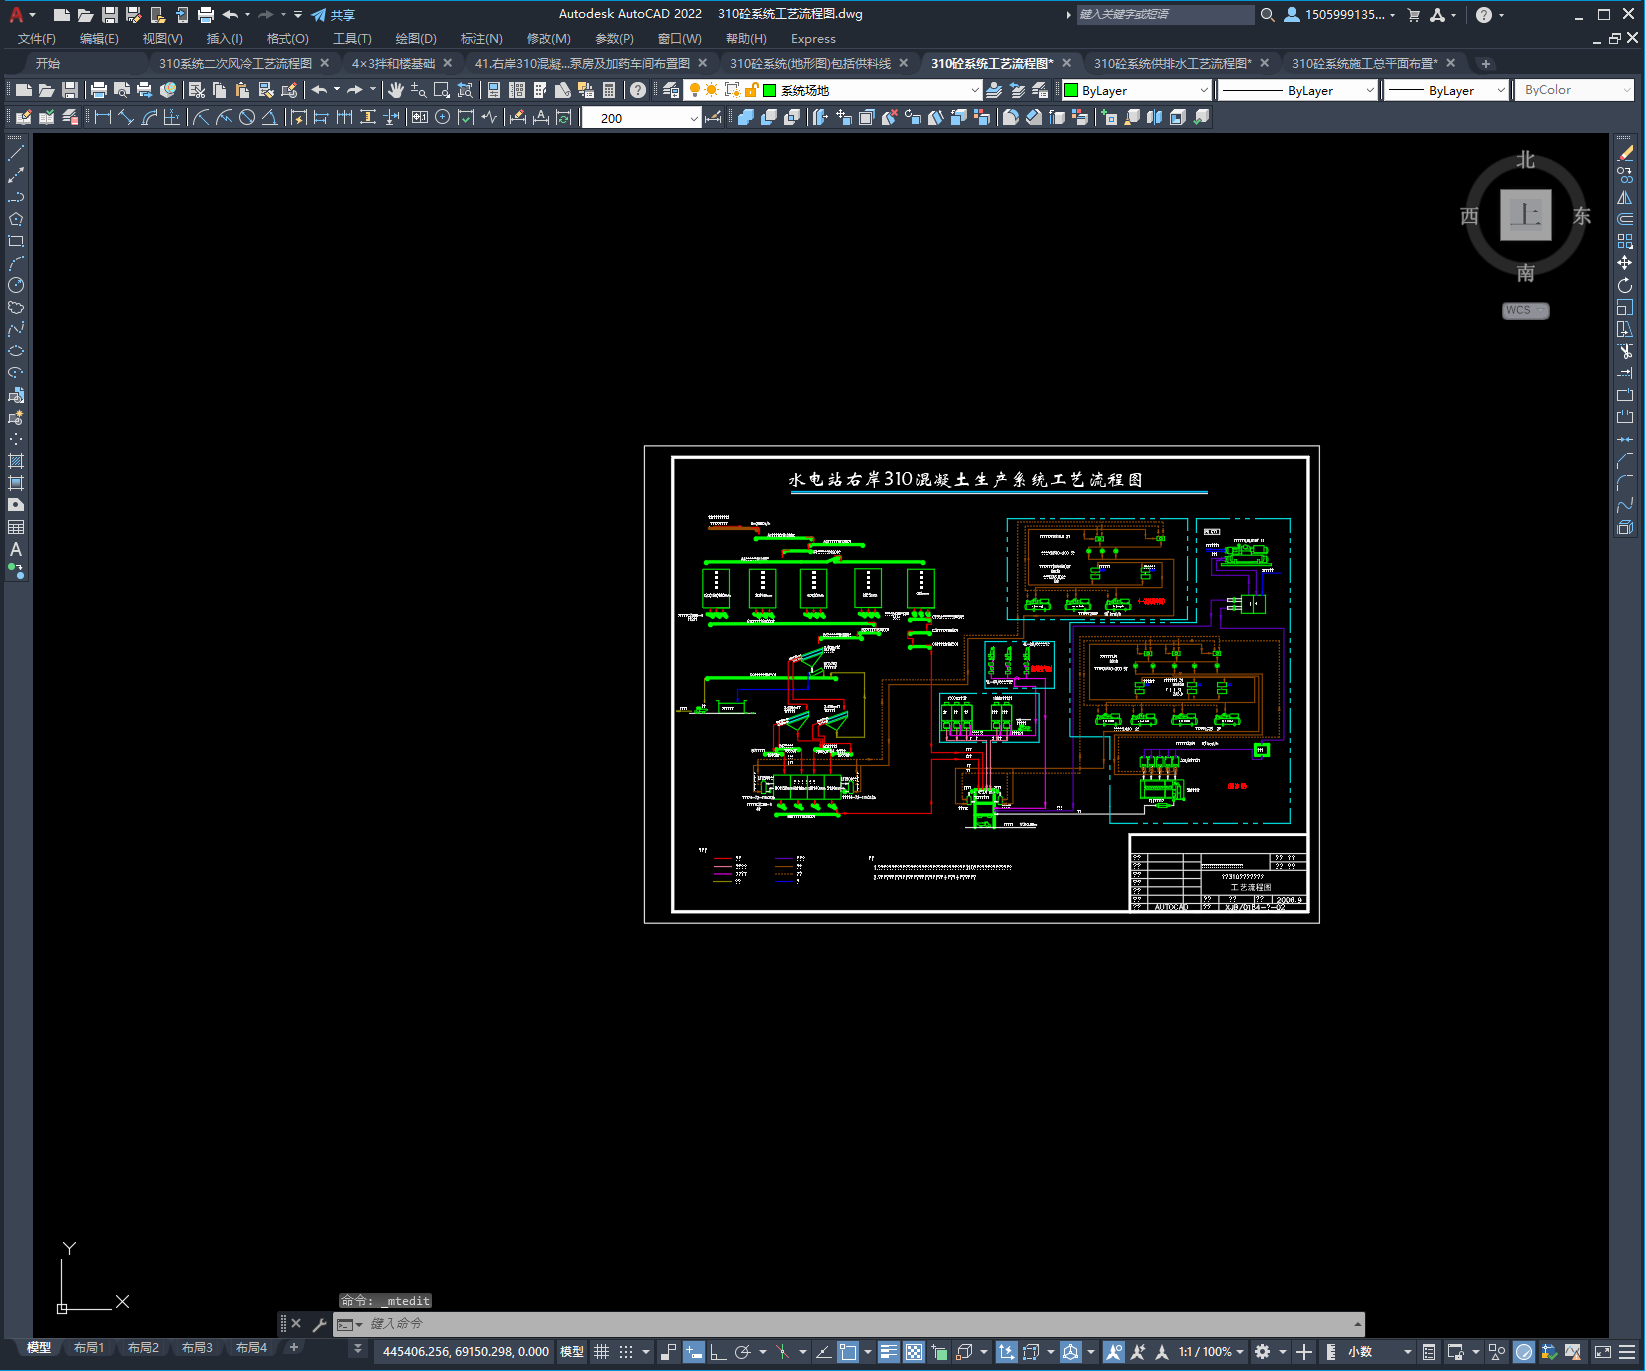Select the Trim tool in modify toolbar
The height and width of the screenshot is (1371, 1645).
click(1625, 351)
